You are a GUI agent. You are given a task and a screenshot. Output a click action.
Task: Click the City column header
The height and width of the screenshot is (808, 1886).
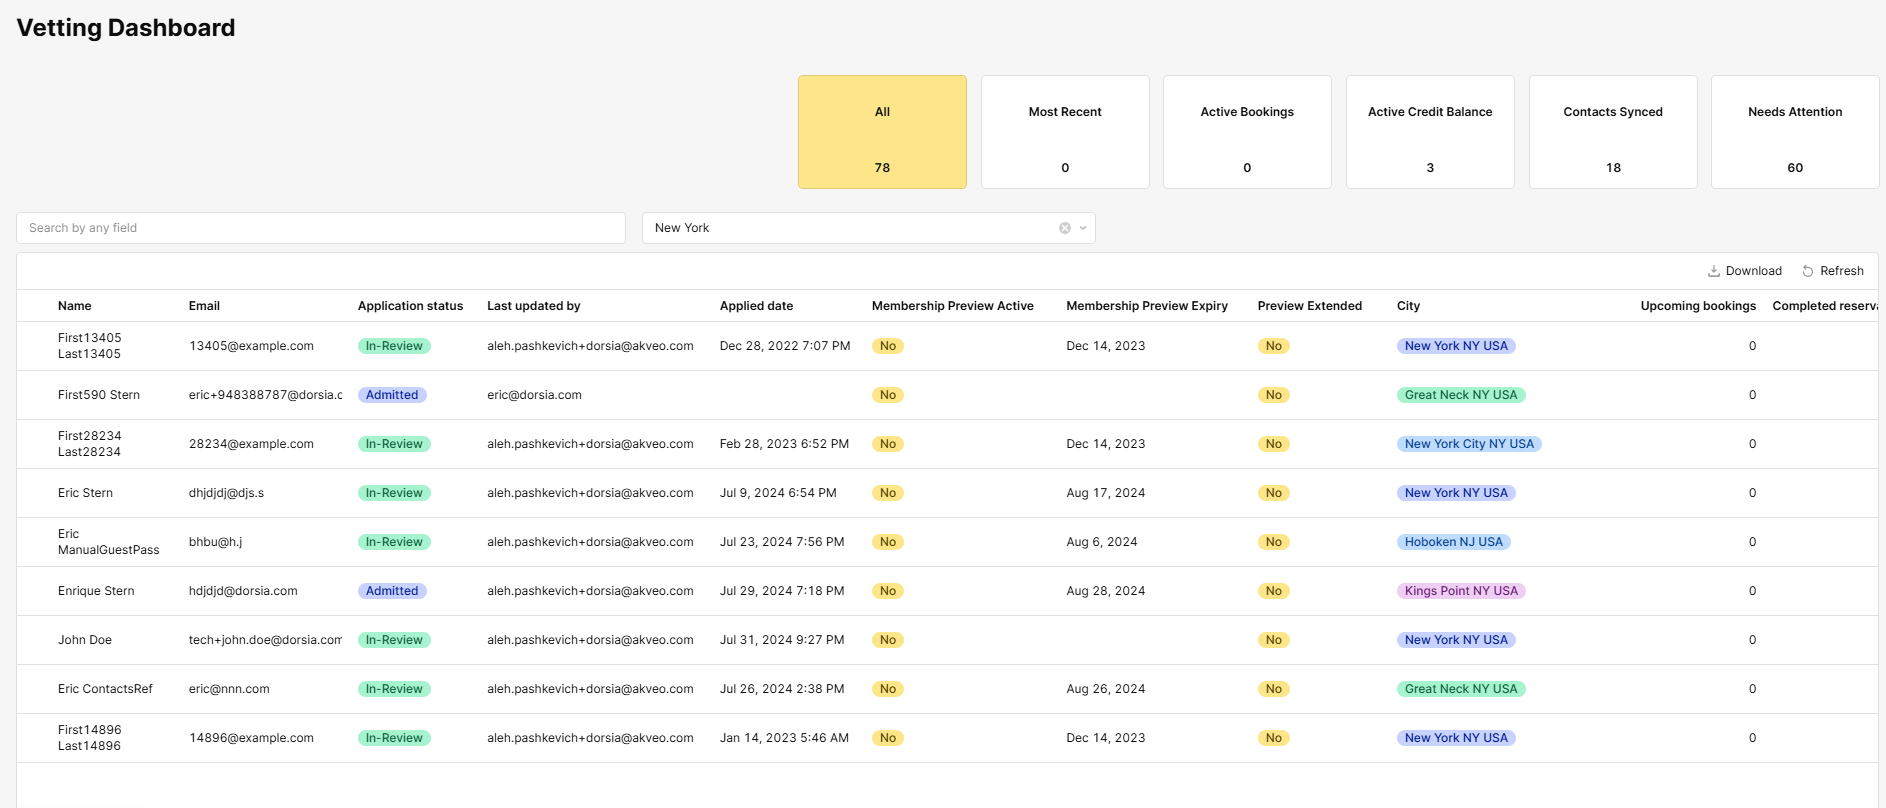(1408, 306)
